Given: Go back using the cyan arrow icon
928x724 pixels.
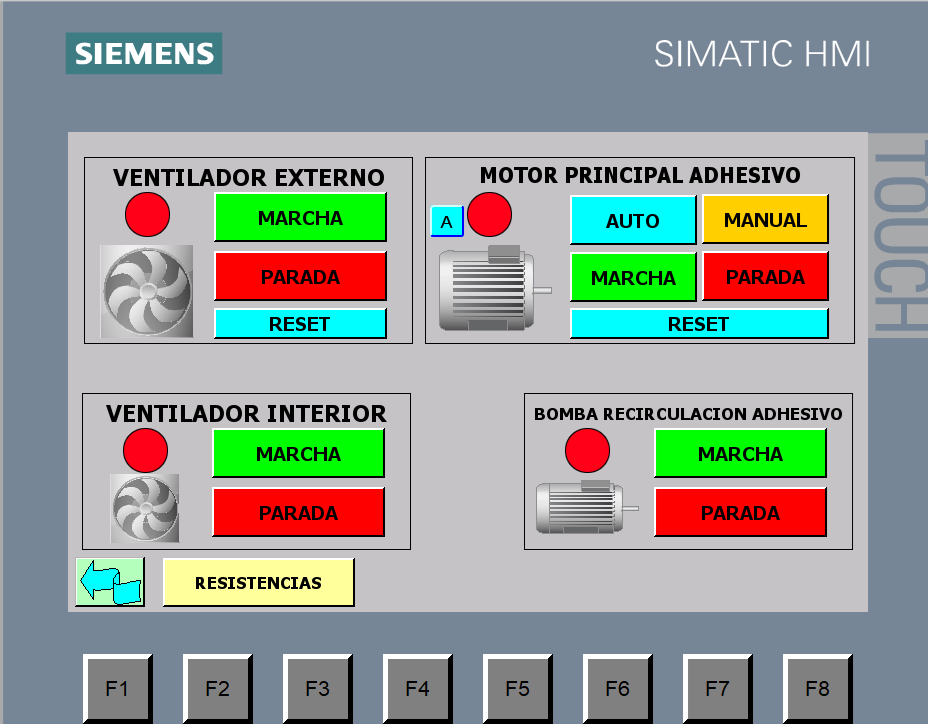Looking at the screenshot, I should click(110, 582).
